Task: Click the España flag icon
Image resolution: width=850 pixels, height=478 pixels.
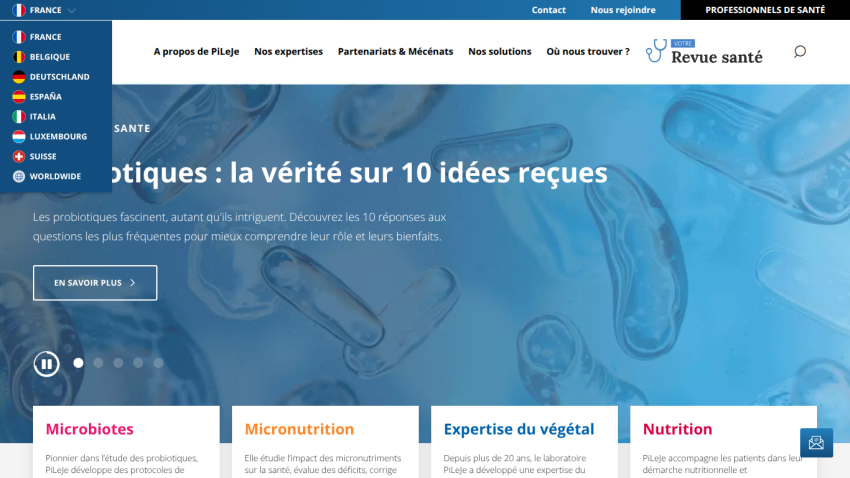Action: point(19,96)
